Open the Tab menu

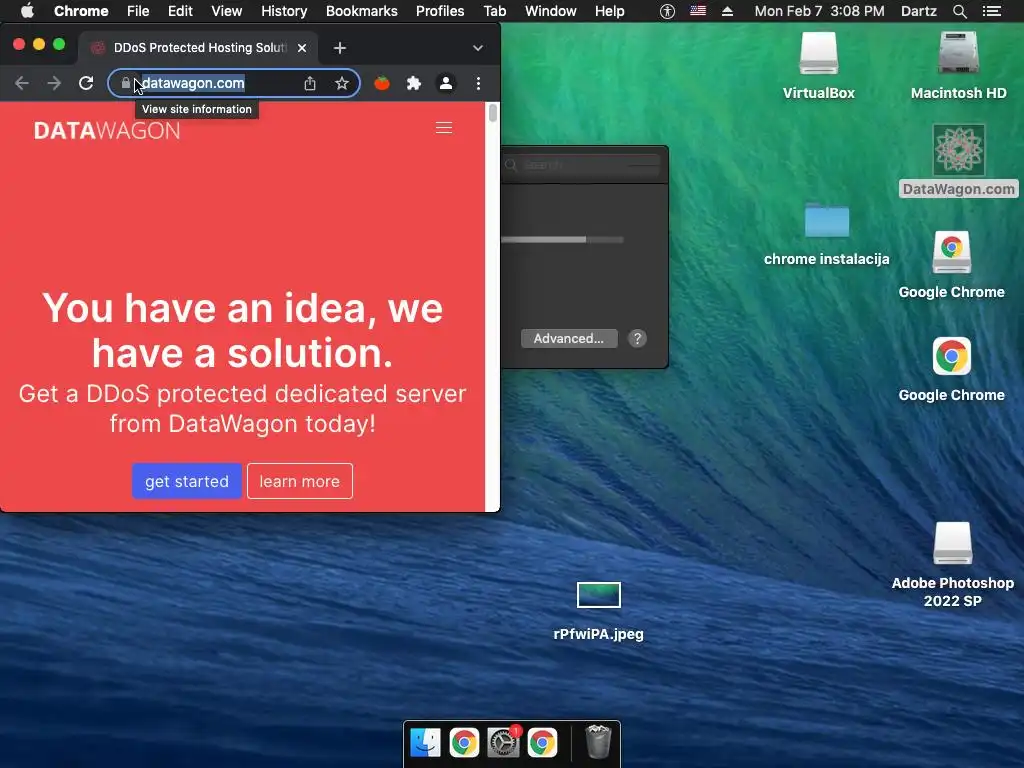pos(494,11)
